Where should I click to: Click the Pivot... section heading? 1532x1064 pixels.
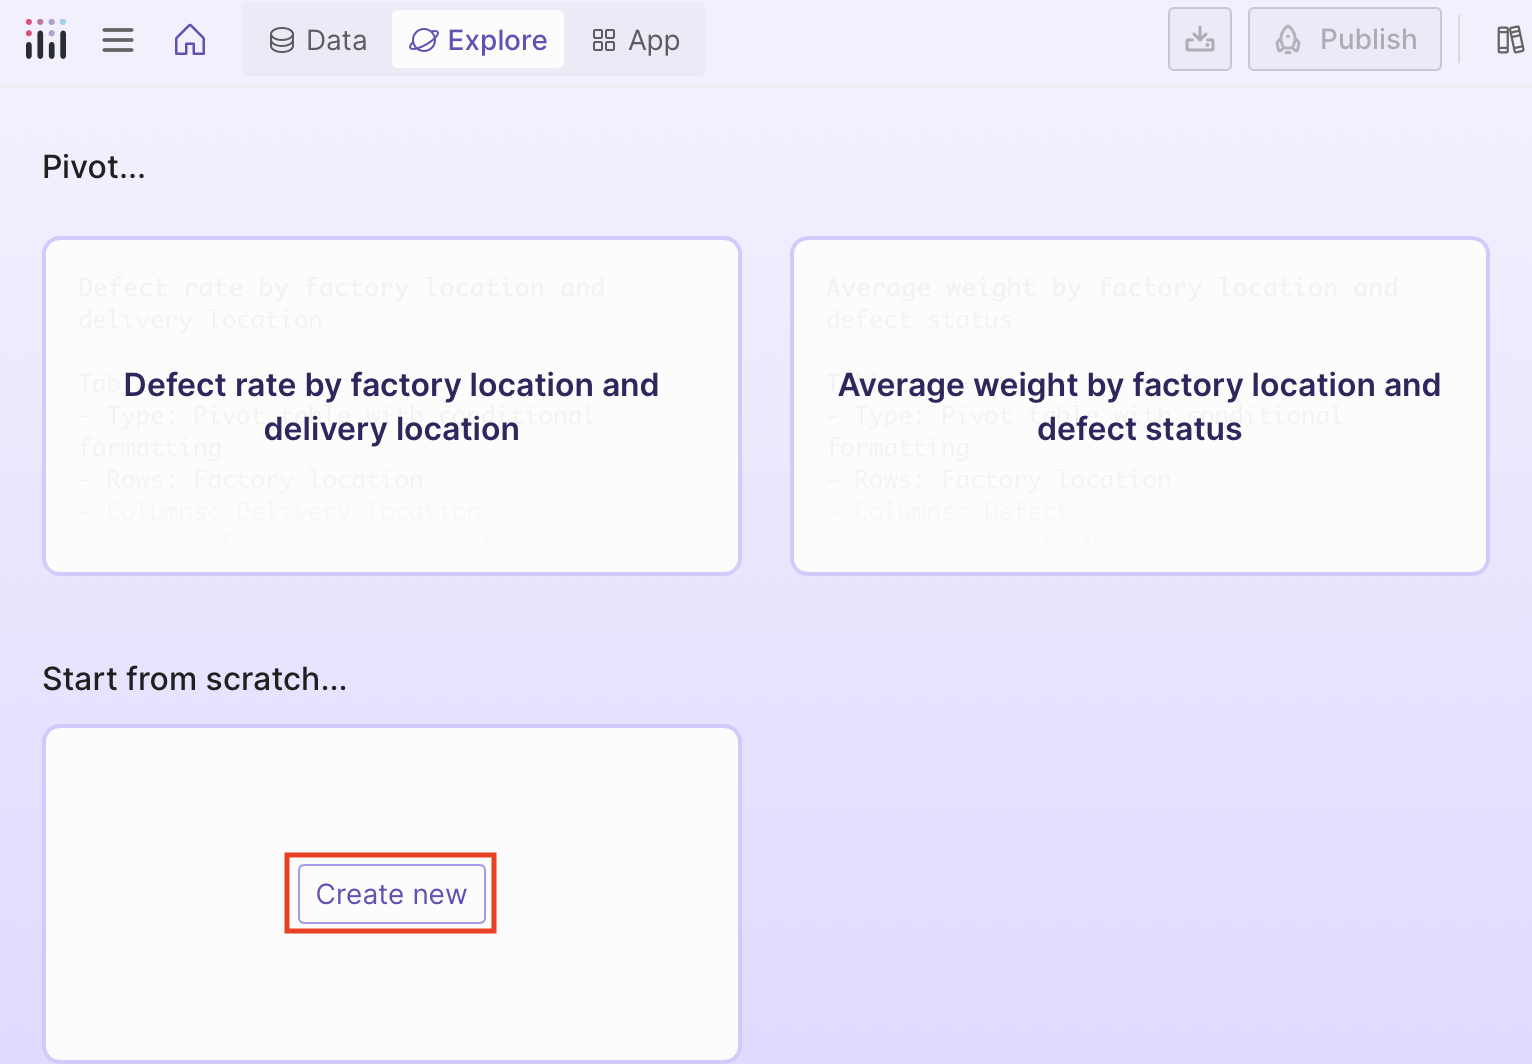[94, 167]
